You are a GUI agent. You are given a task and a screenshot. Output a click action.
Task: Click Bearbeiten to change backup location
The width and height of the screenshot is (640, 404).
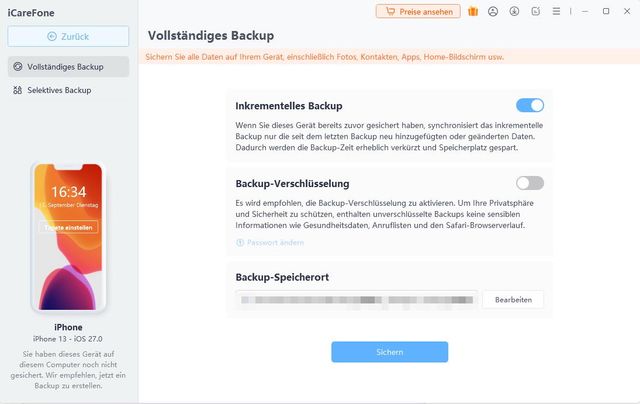coord(513,300)
